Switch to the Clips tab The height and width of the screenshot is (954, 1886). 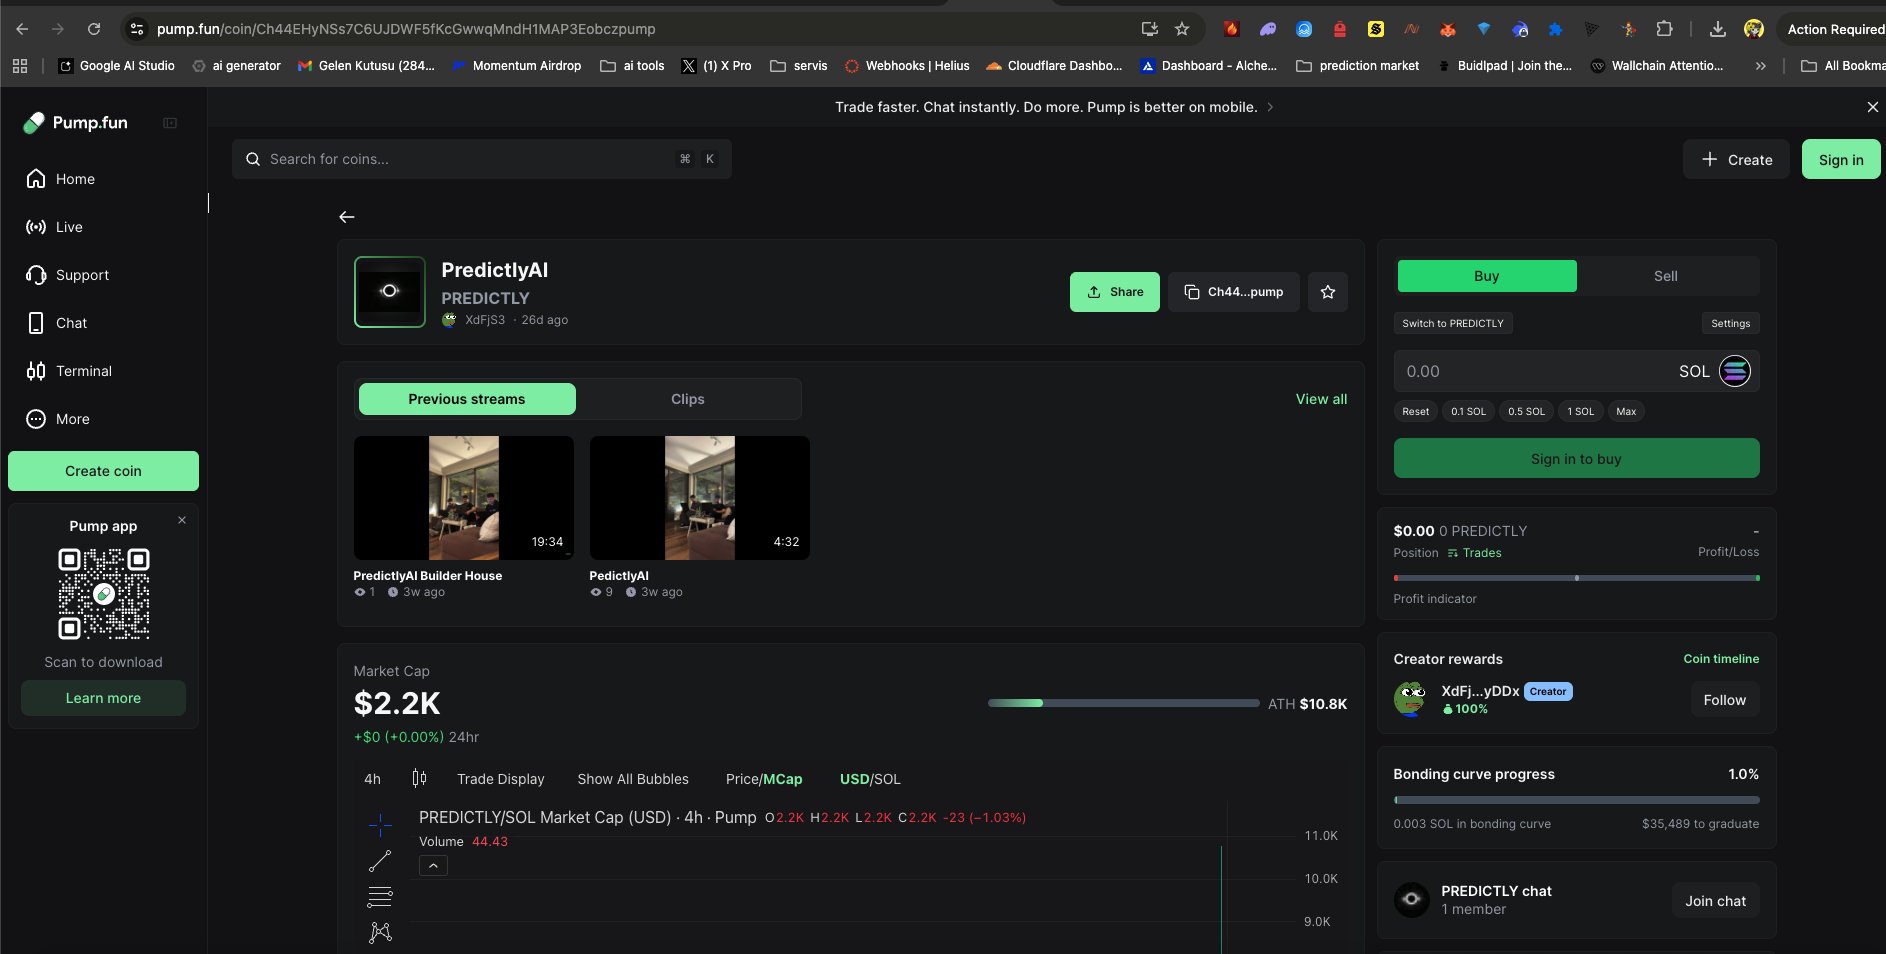(x=687, y=399)
